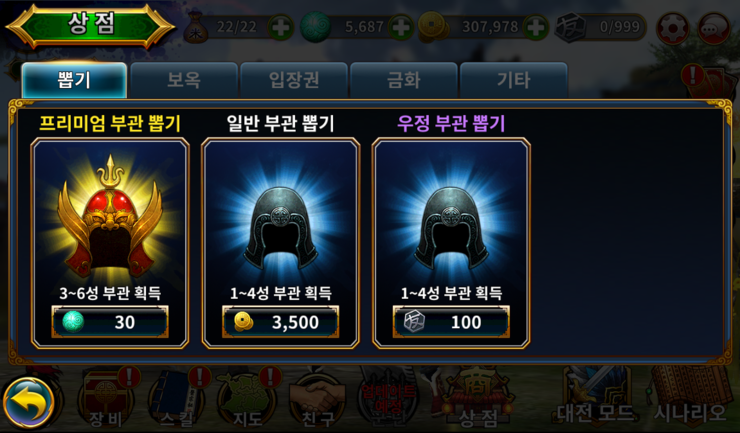Screen dimensions: 740x433
Task: Buy friendship draw for 100 points
Action: 451,322
